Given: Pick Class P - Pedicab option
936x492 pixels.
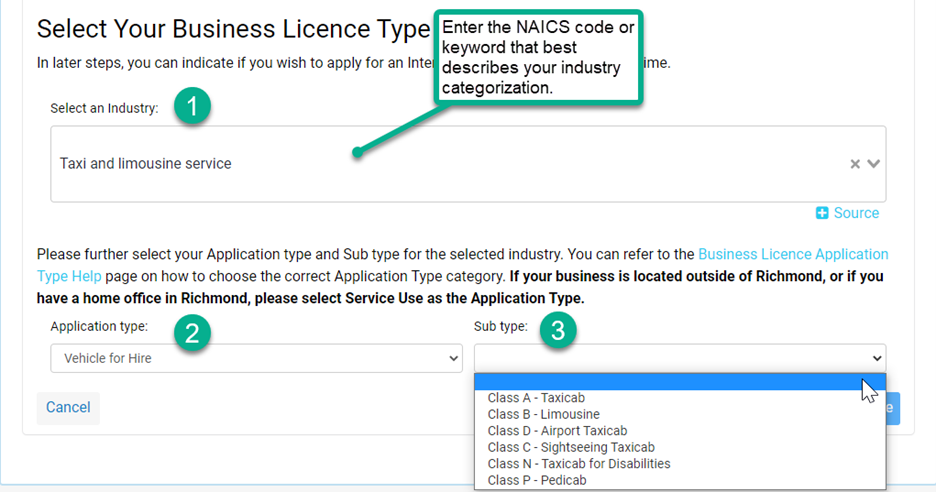Looking at the screenshot, I should click(536, 480).
